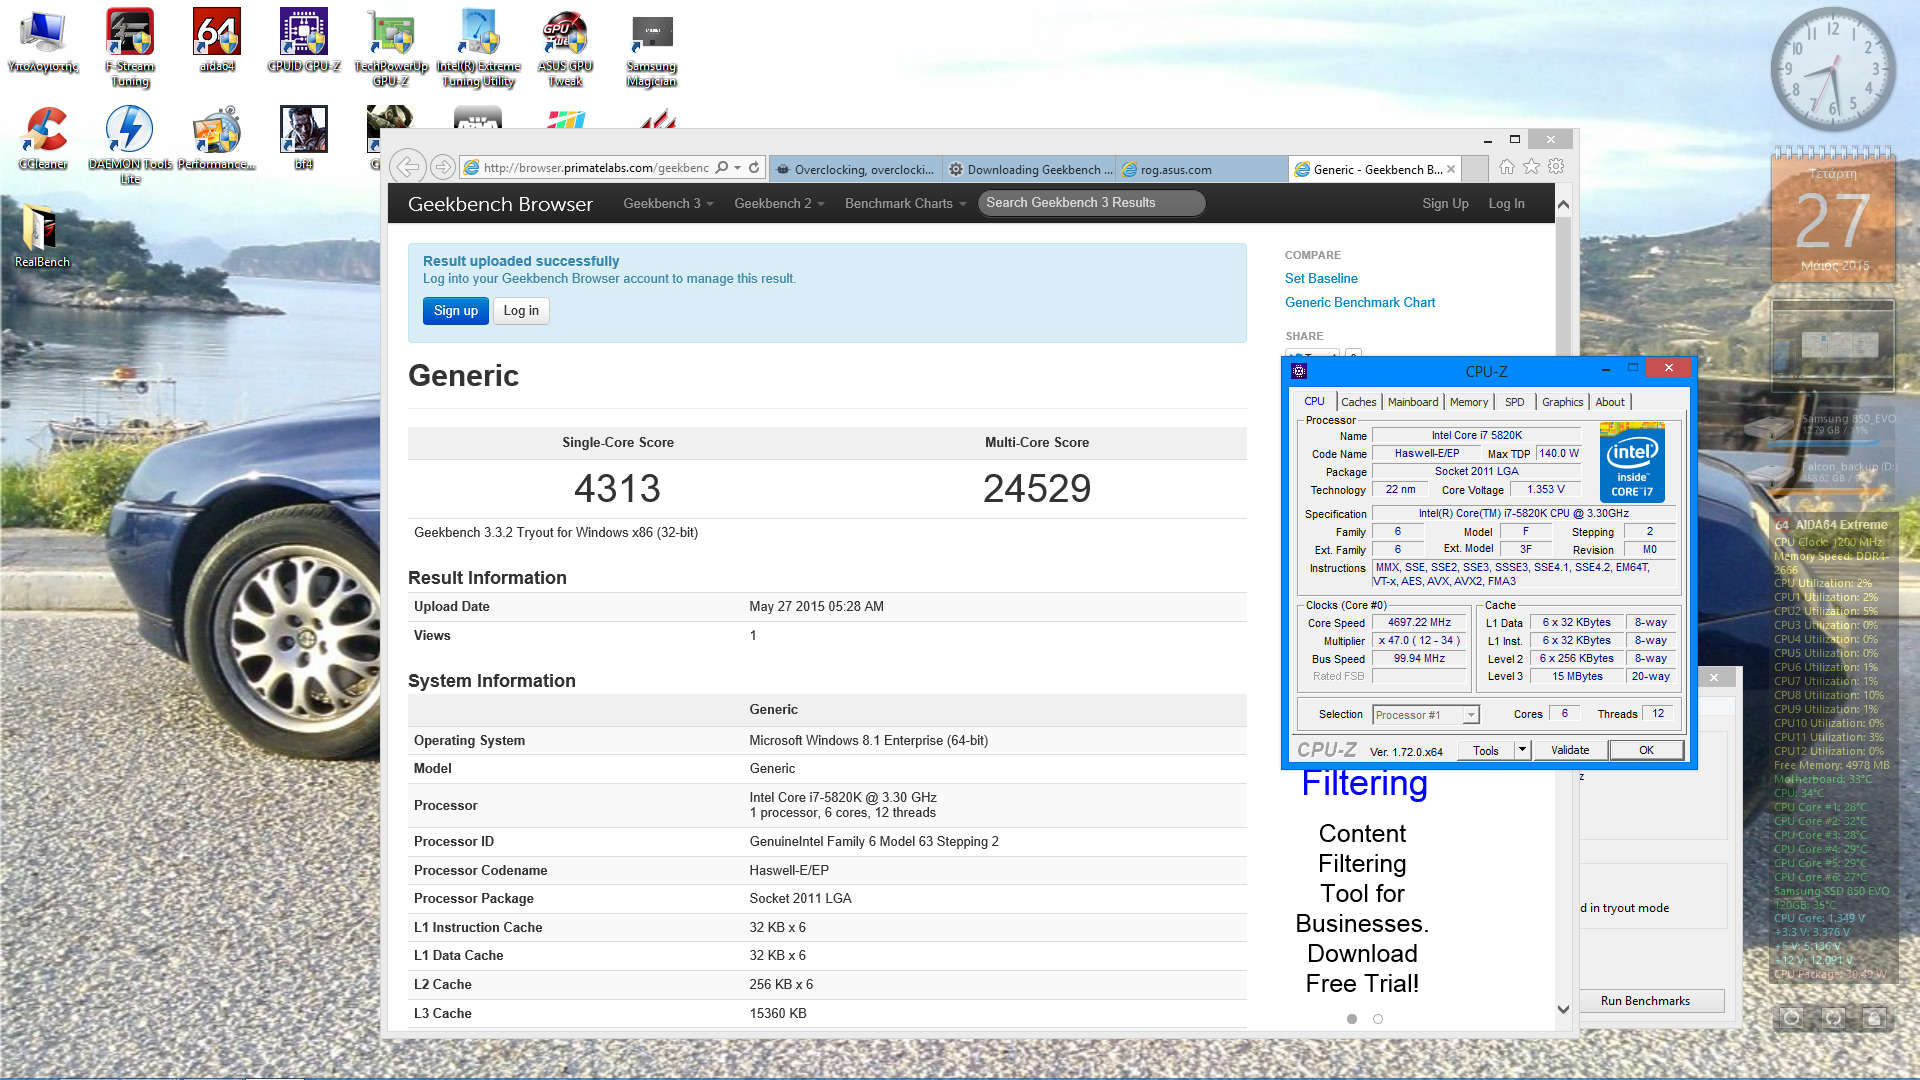Screen dimensions: 1920x1080
Task: Open CCleaner desktop icon
Action: [x=43, y=138]
